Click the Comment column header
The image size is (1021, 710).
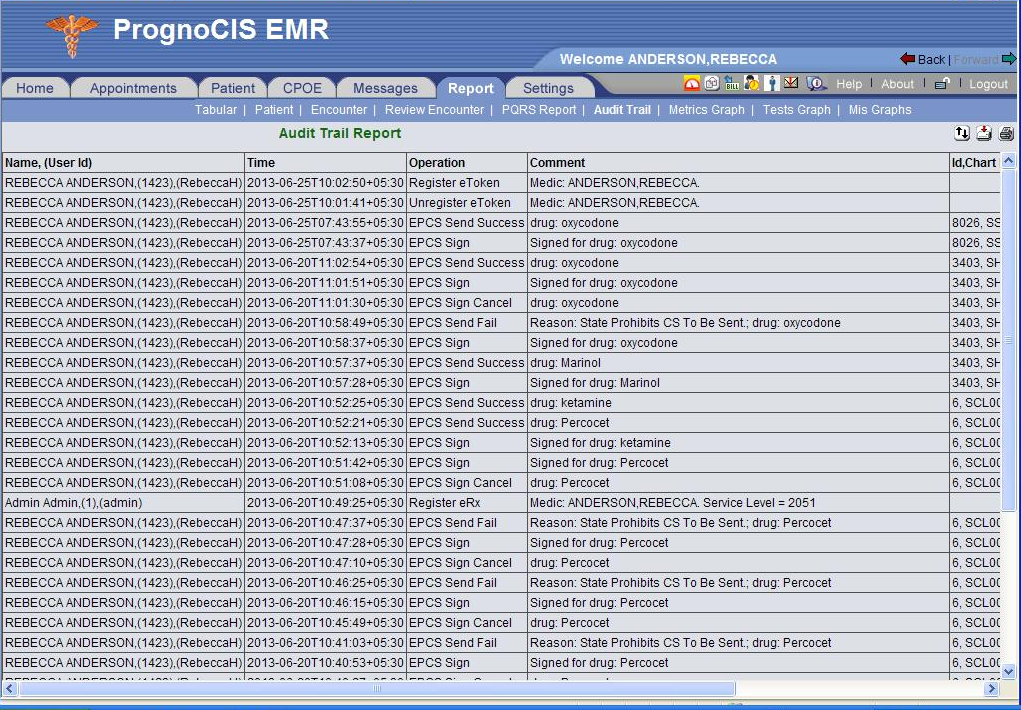[x=738, y=162]
